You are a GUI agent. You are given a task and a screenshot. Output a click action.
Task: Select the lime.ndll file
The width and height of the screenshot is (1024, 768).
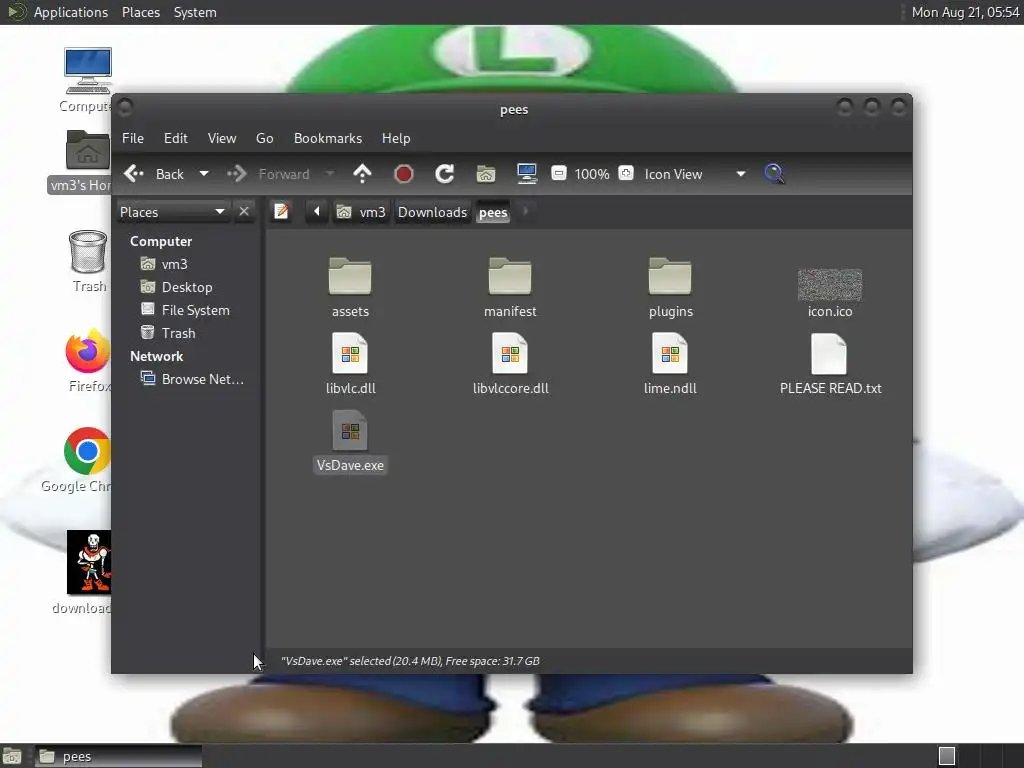670,364
